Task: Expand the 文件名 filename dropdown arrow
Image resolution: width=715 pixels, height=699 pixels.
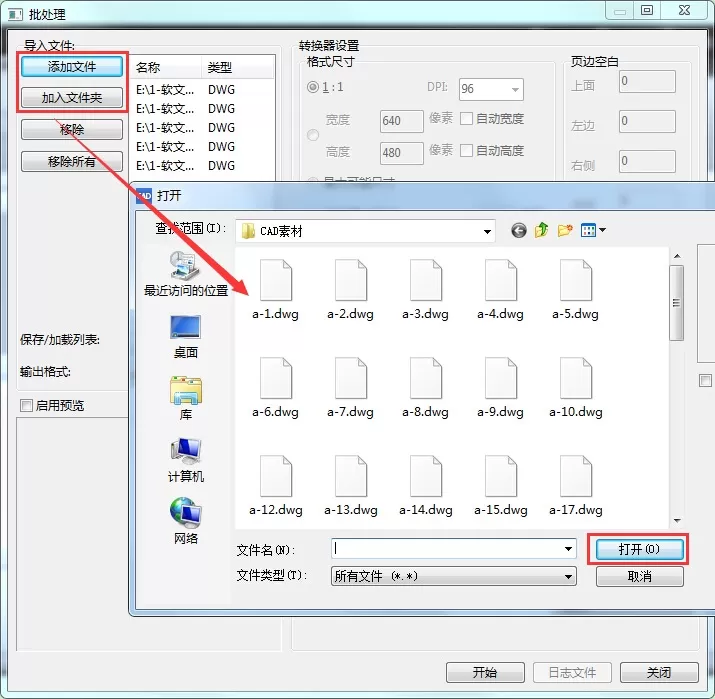Action: [x=568, y=549]
